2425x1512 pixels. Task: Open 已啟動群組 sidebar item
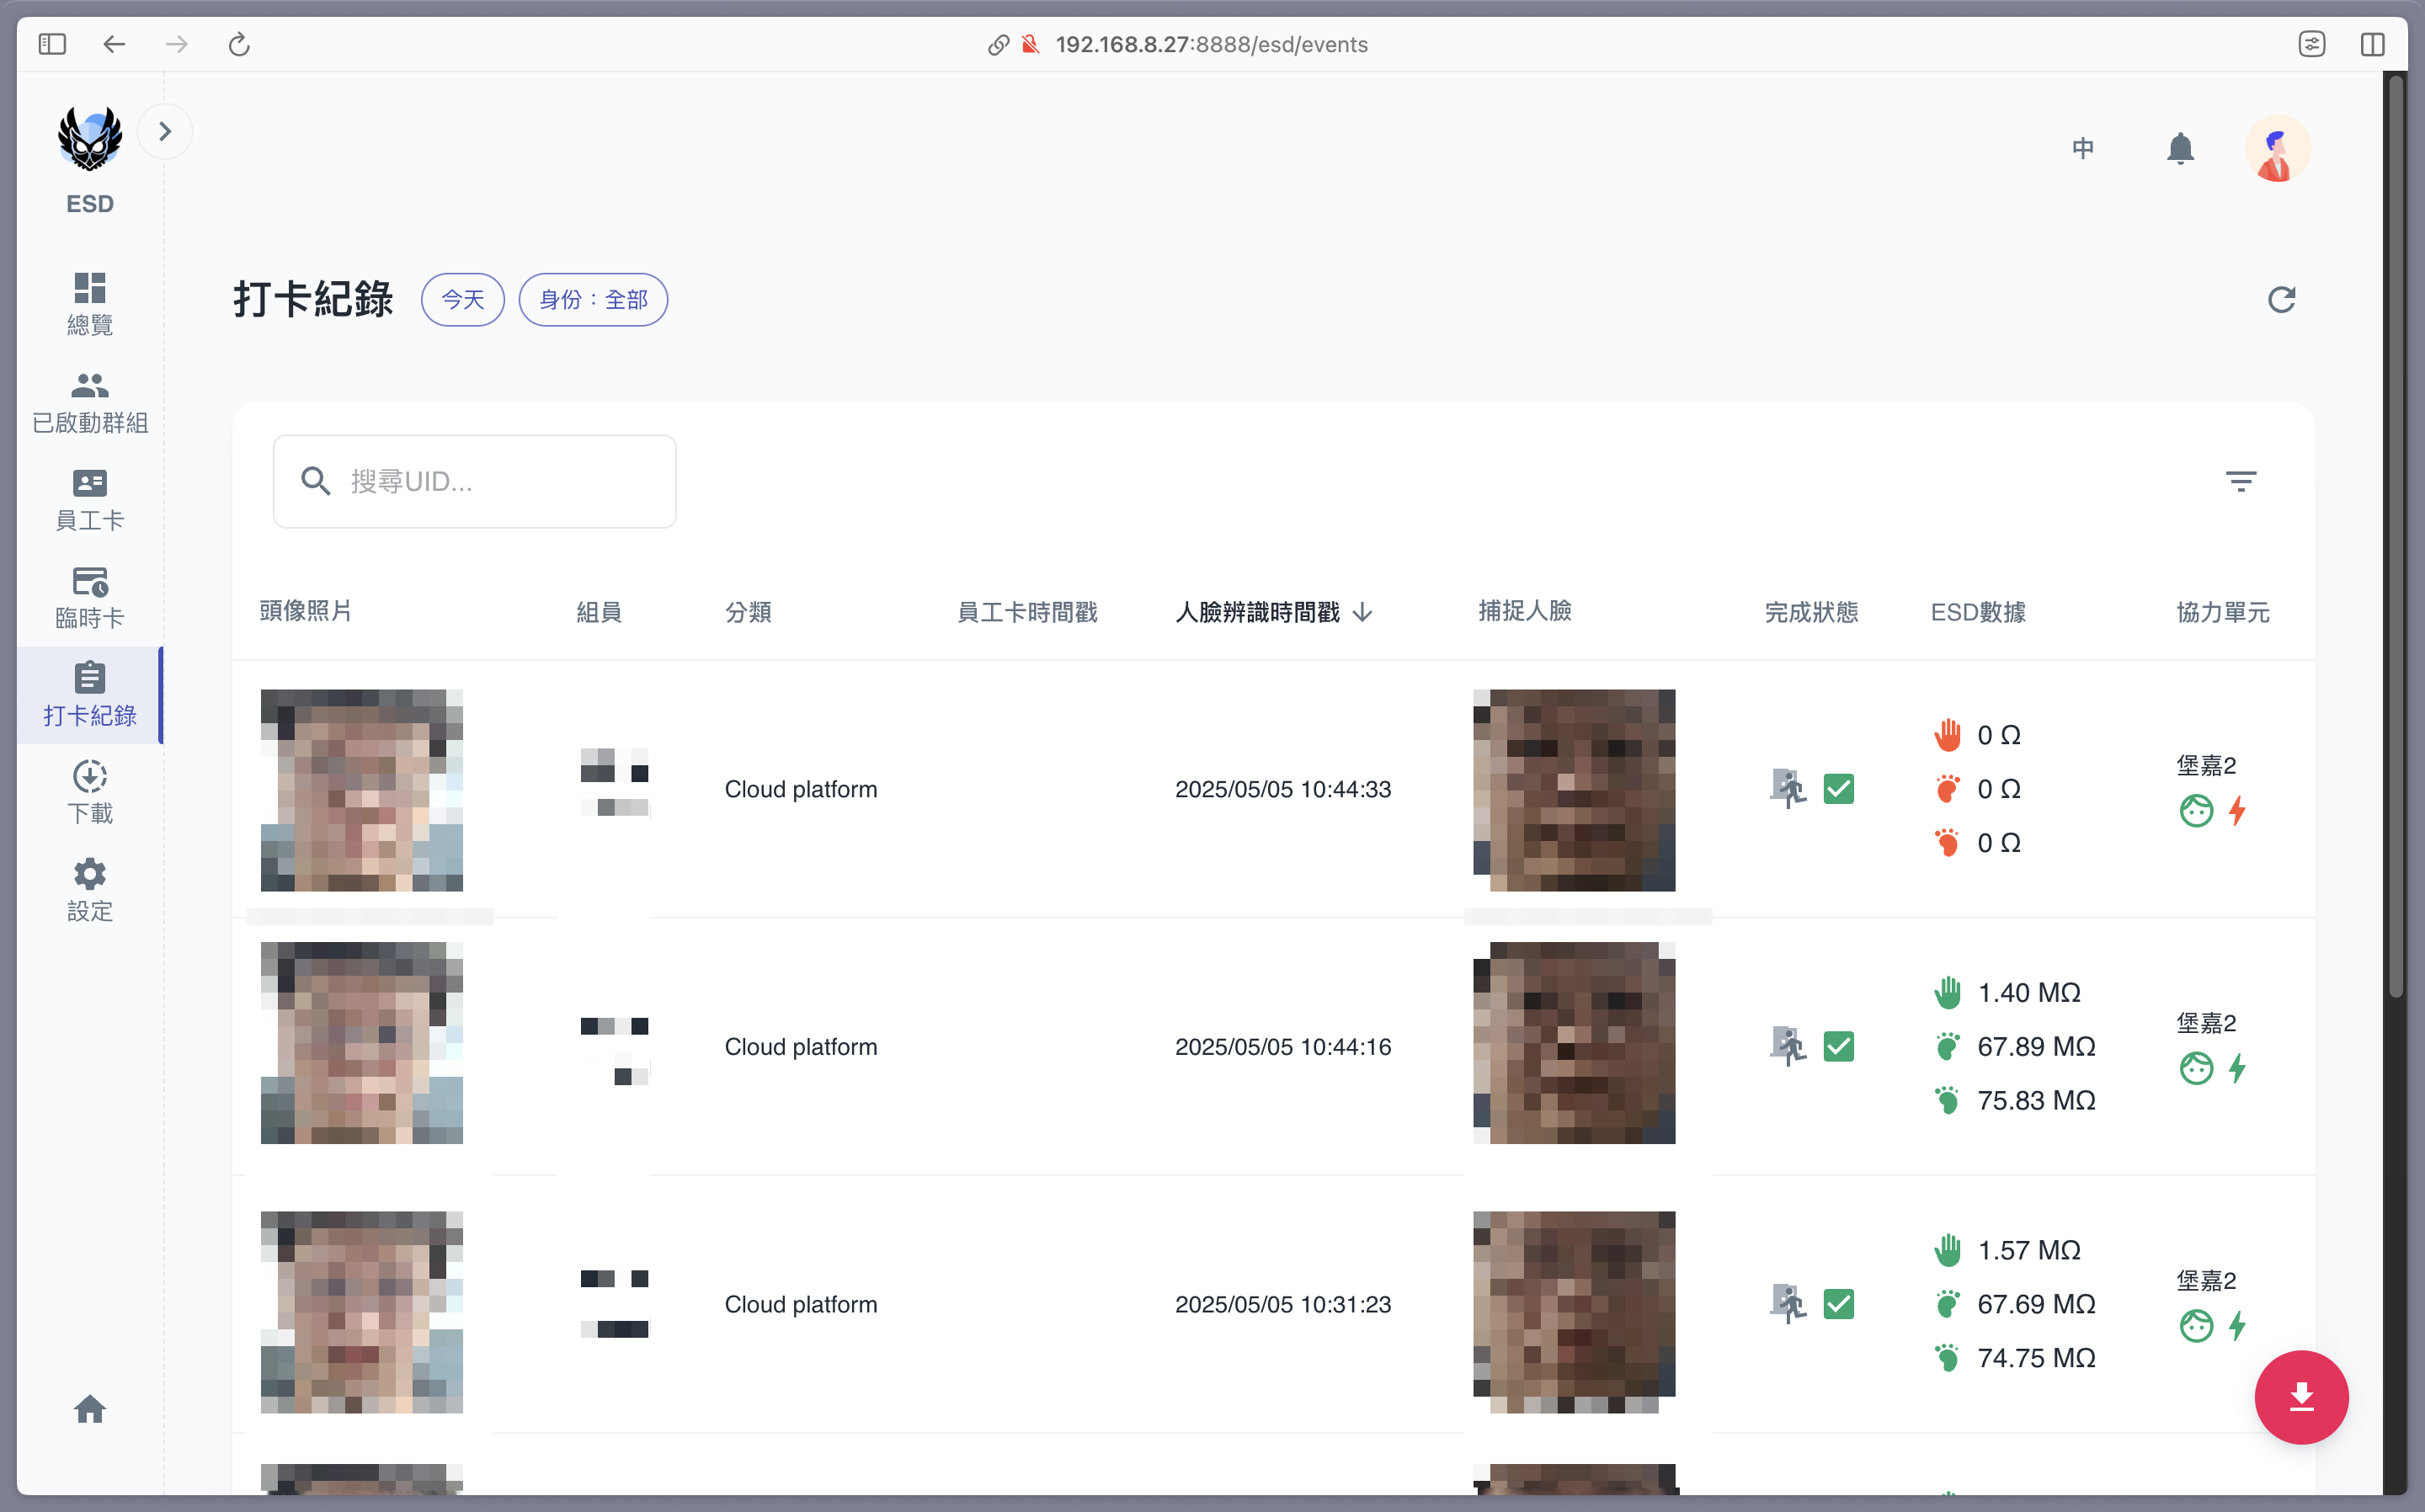[90, 403]
